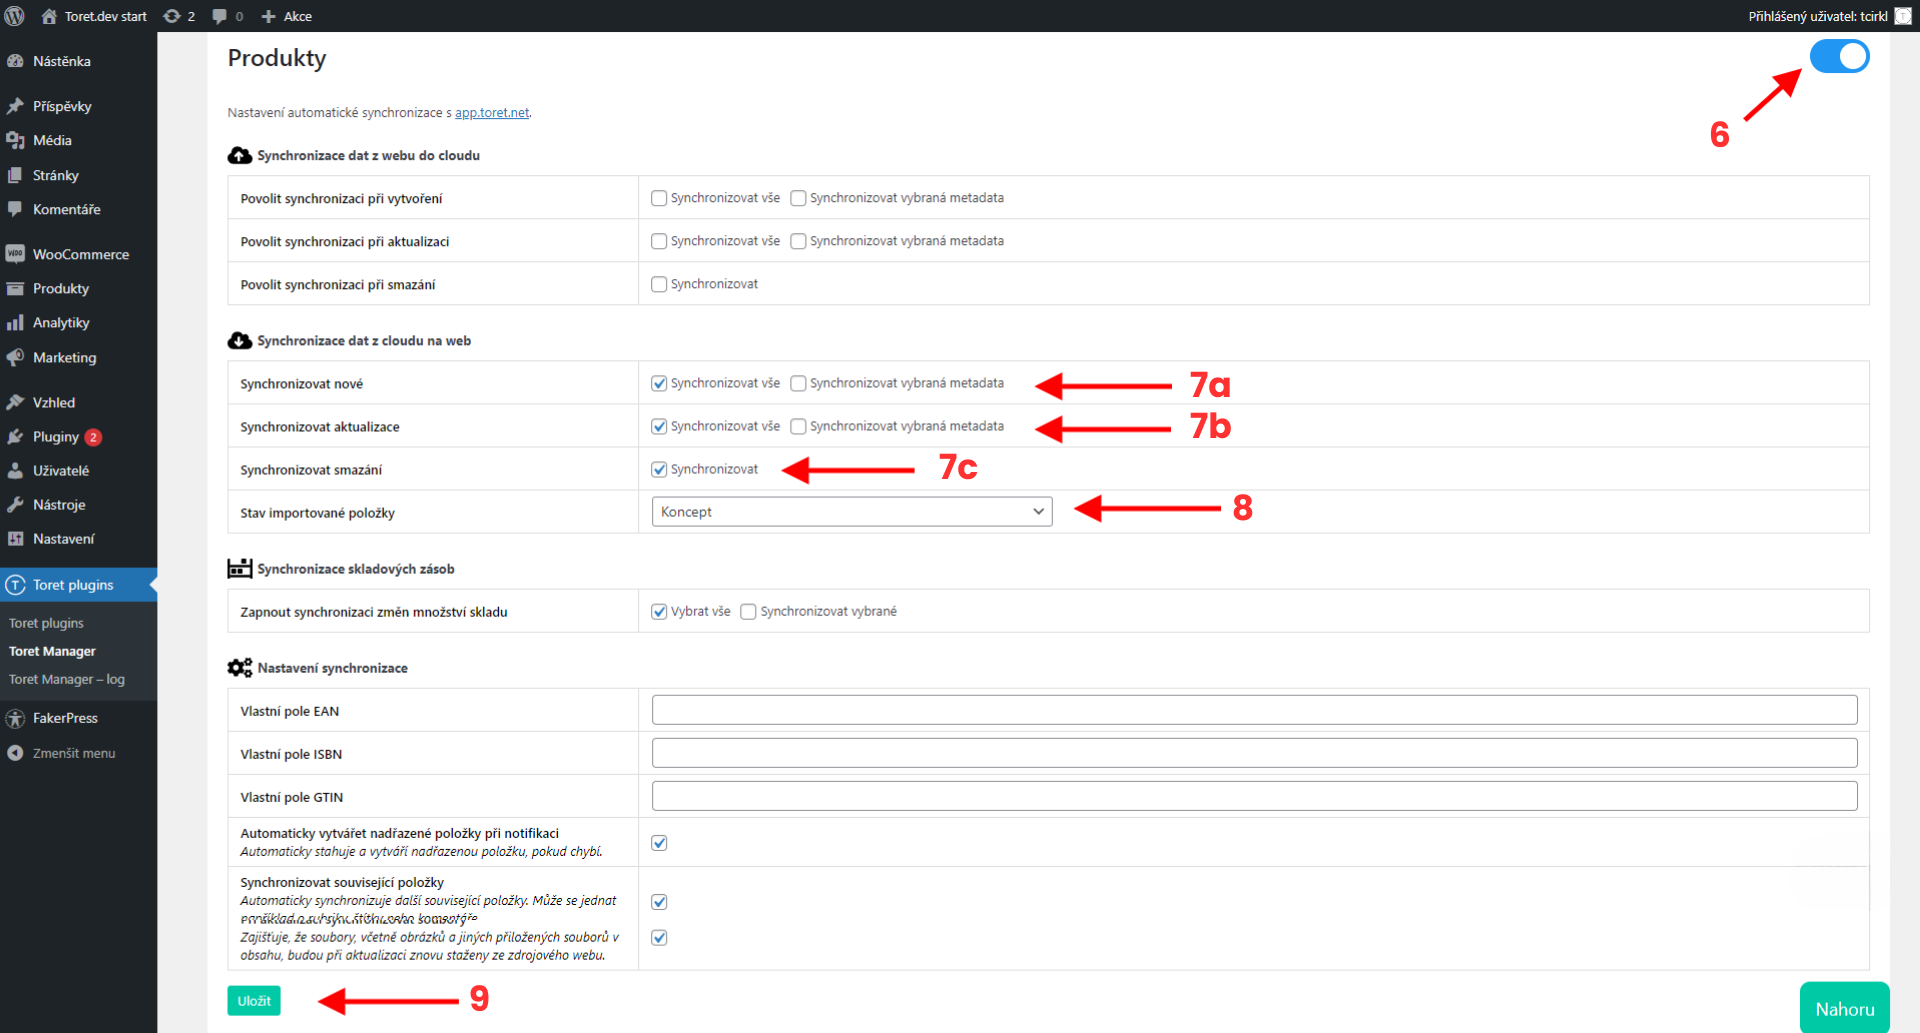Image resolution: width=1920 pixels, height=1033 pixels.
Task: Click the Komentáře icon in sidebar
Action: pos(15,209)
